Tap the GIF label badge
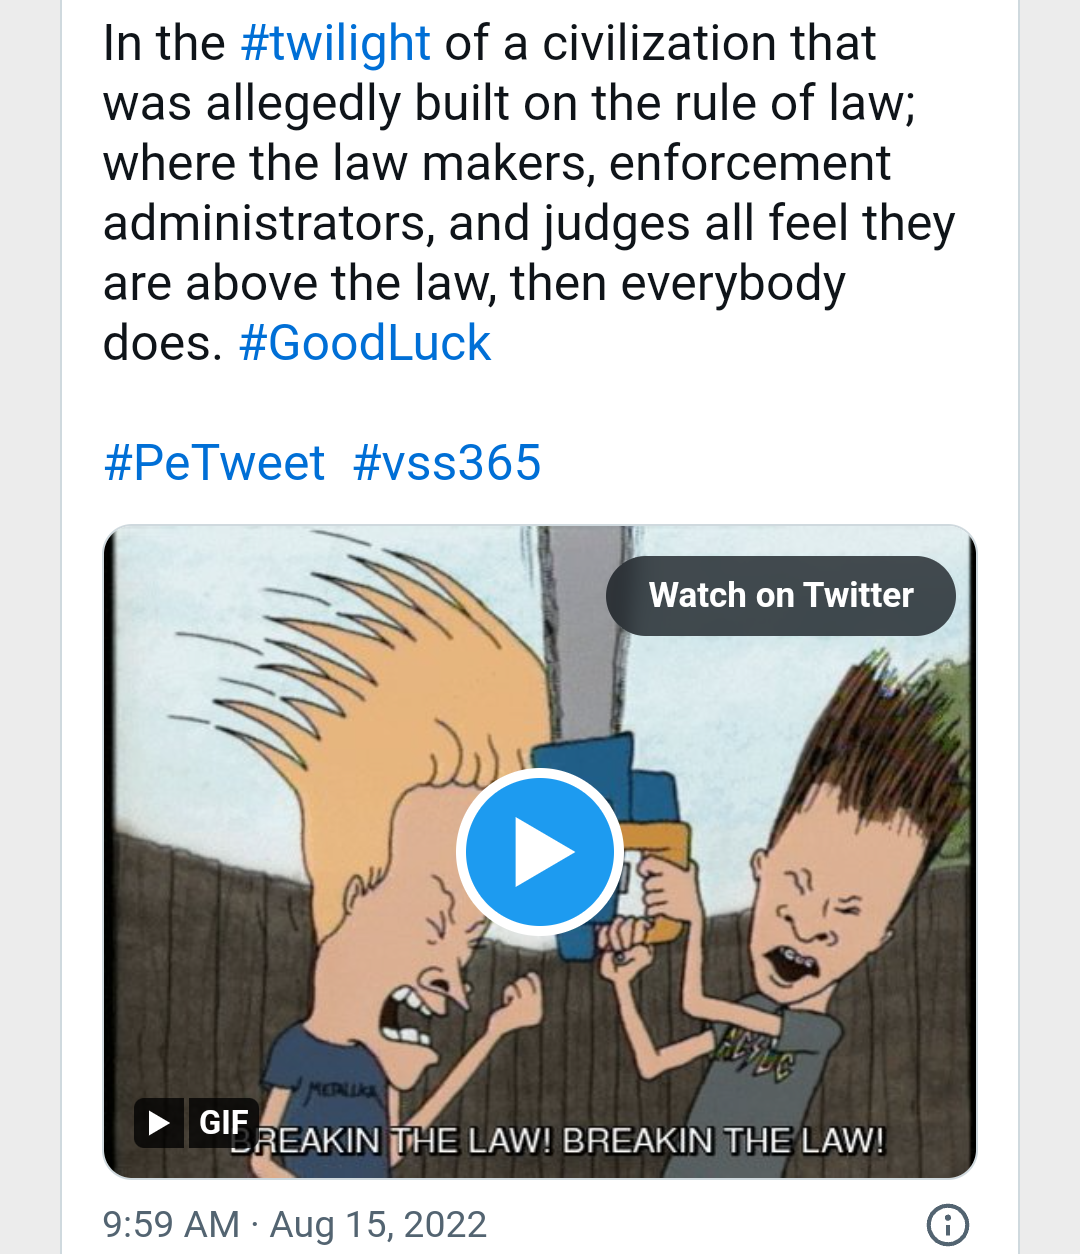 224,1122
